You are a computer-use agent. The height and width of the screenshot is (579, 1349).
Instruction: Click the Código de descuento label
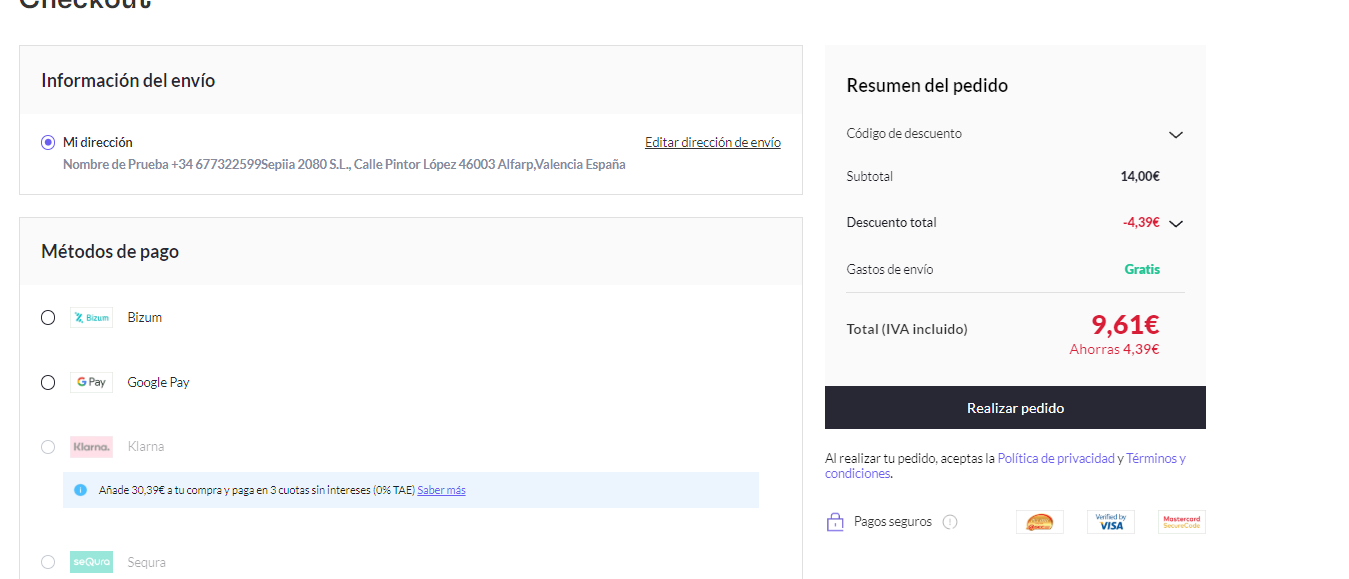click(904, 134)
